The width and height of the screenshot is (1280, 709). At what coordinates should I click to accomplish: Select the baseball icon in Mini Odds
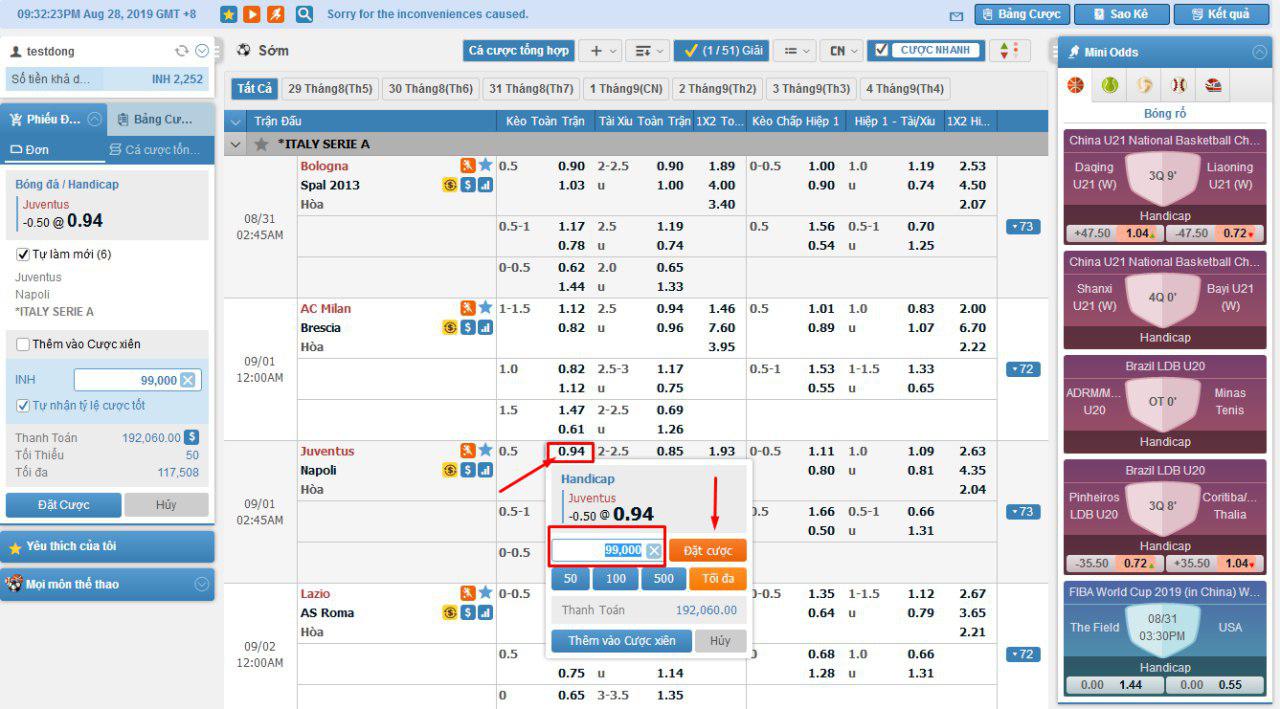click(x=1178, y=86)
